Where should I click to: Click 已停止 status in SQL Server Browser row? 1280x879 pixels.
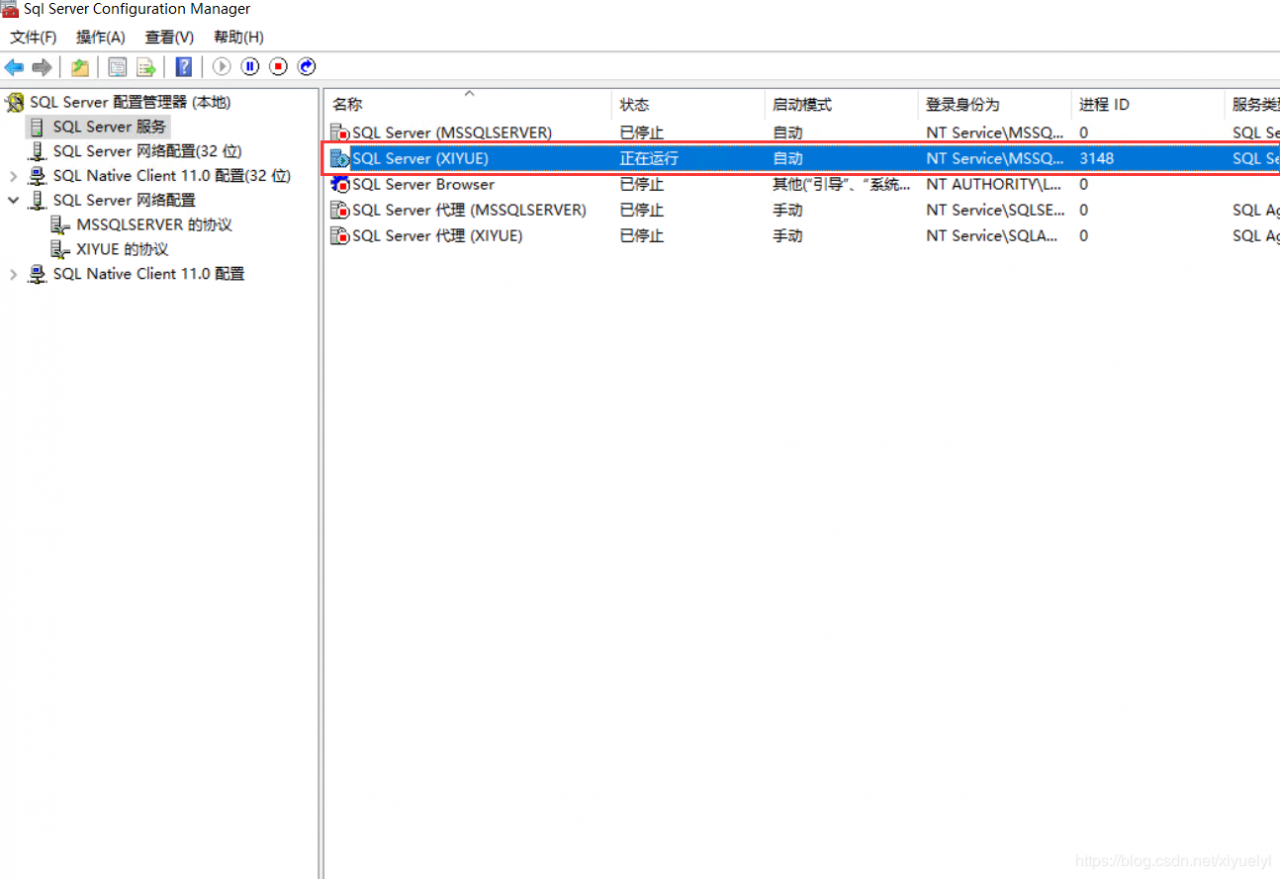tap(641, 185)
